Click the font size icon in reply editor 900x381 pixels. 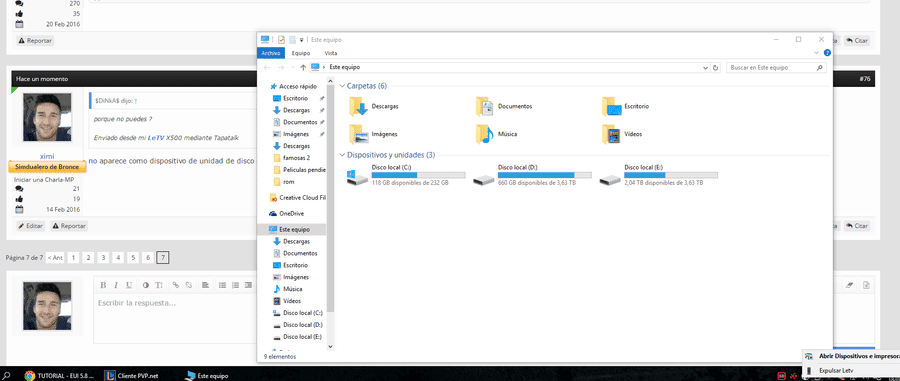coord(158,285)
